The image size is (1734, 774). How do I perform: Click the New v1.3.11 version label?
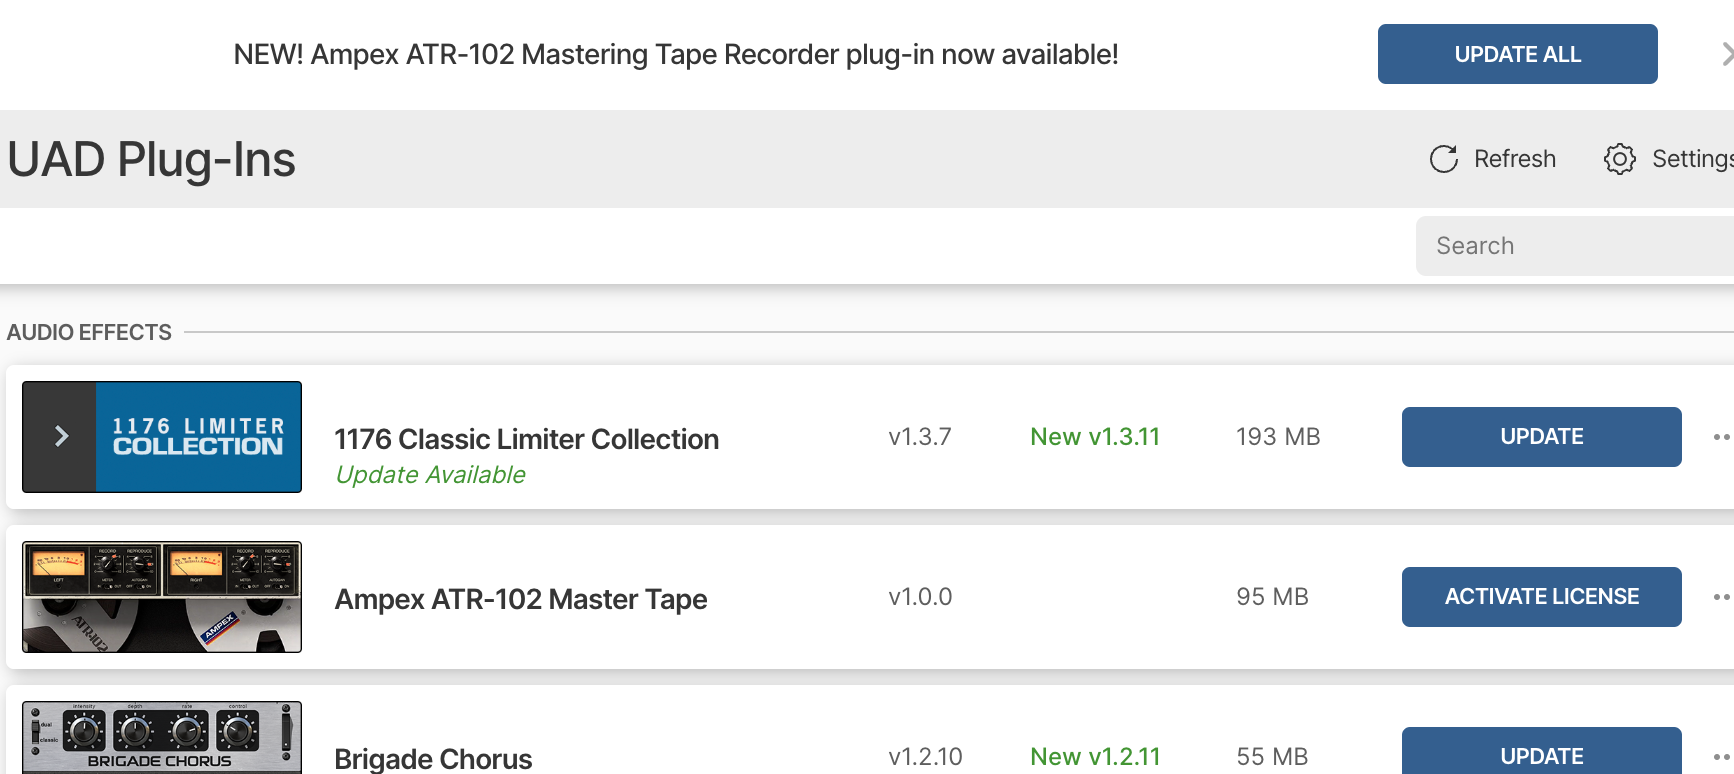pos(1095,437)
